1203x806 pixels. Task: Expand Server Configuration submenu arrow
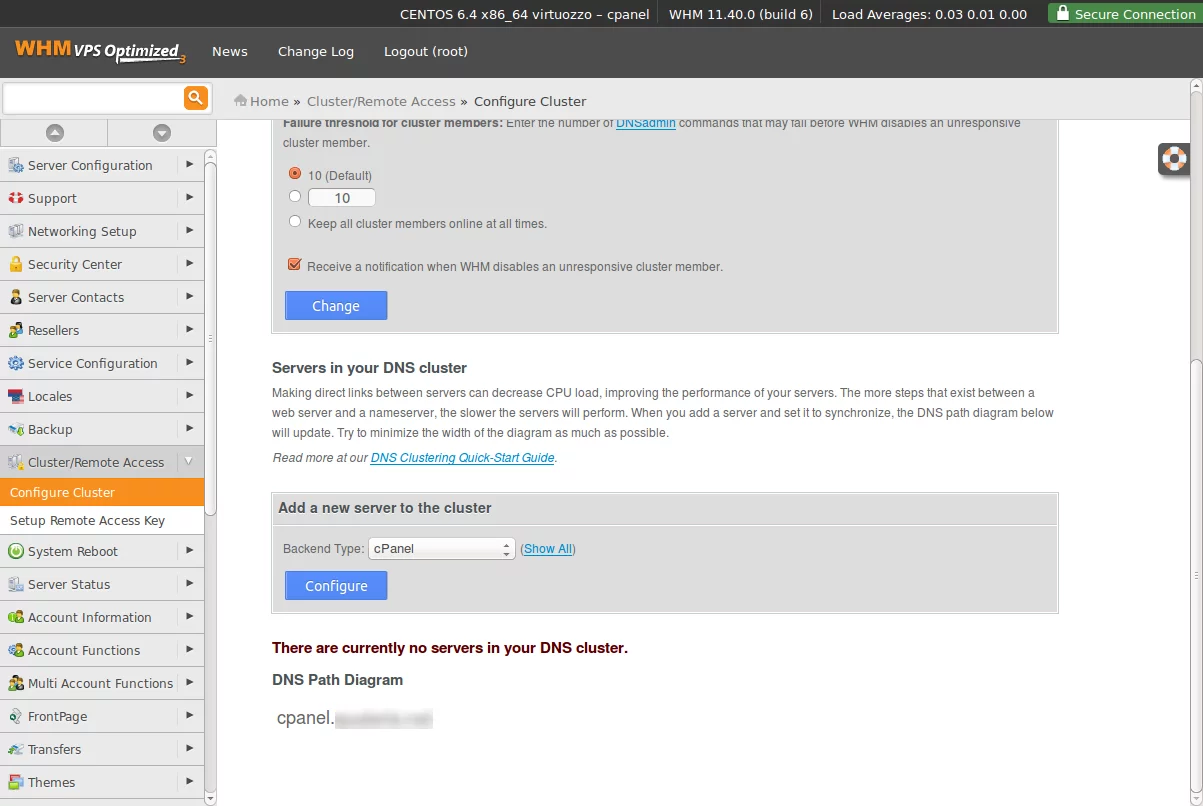coord(189,164)
